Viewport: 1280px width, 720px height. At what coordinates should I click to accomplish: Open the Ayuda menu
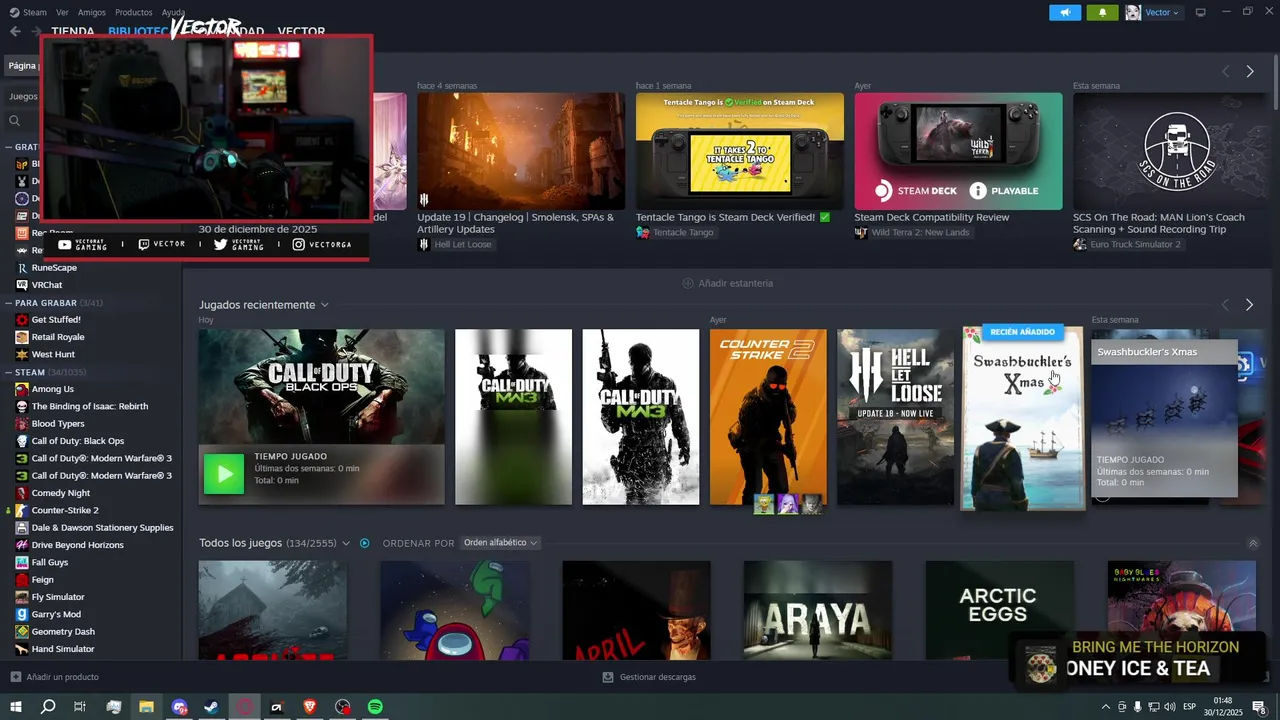pos(173,12)
